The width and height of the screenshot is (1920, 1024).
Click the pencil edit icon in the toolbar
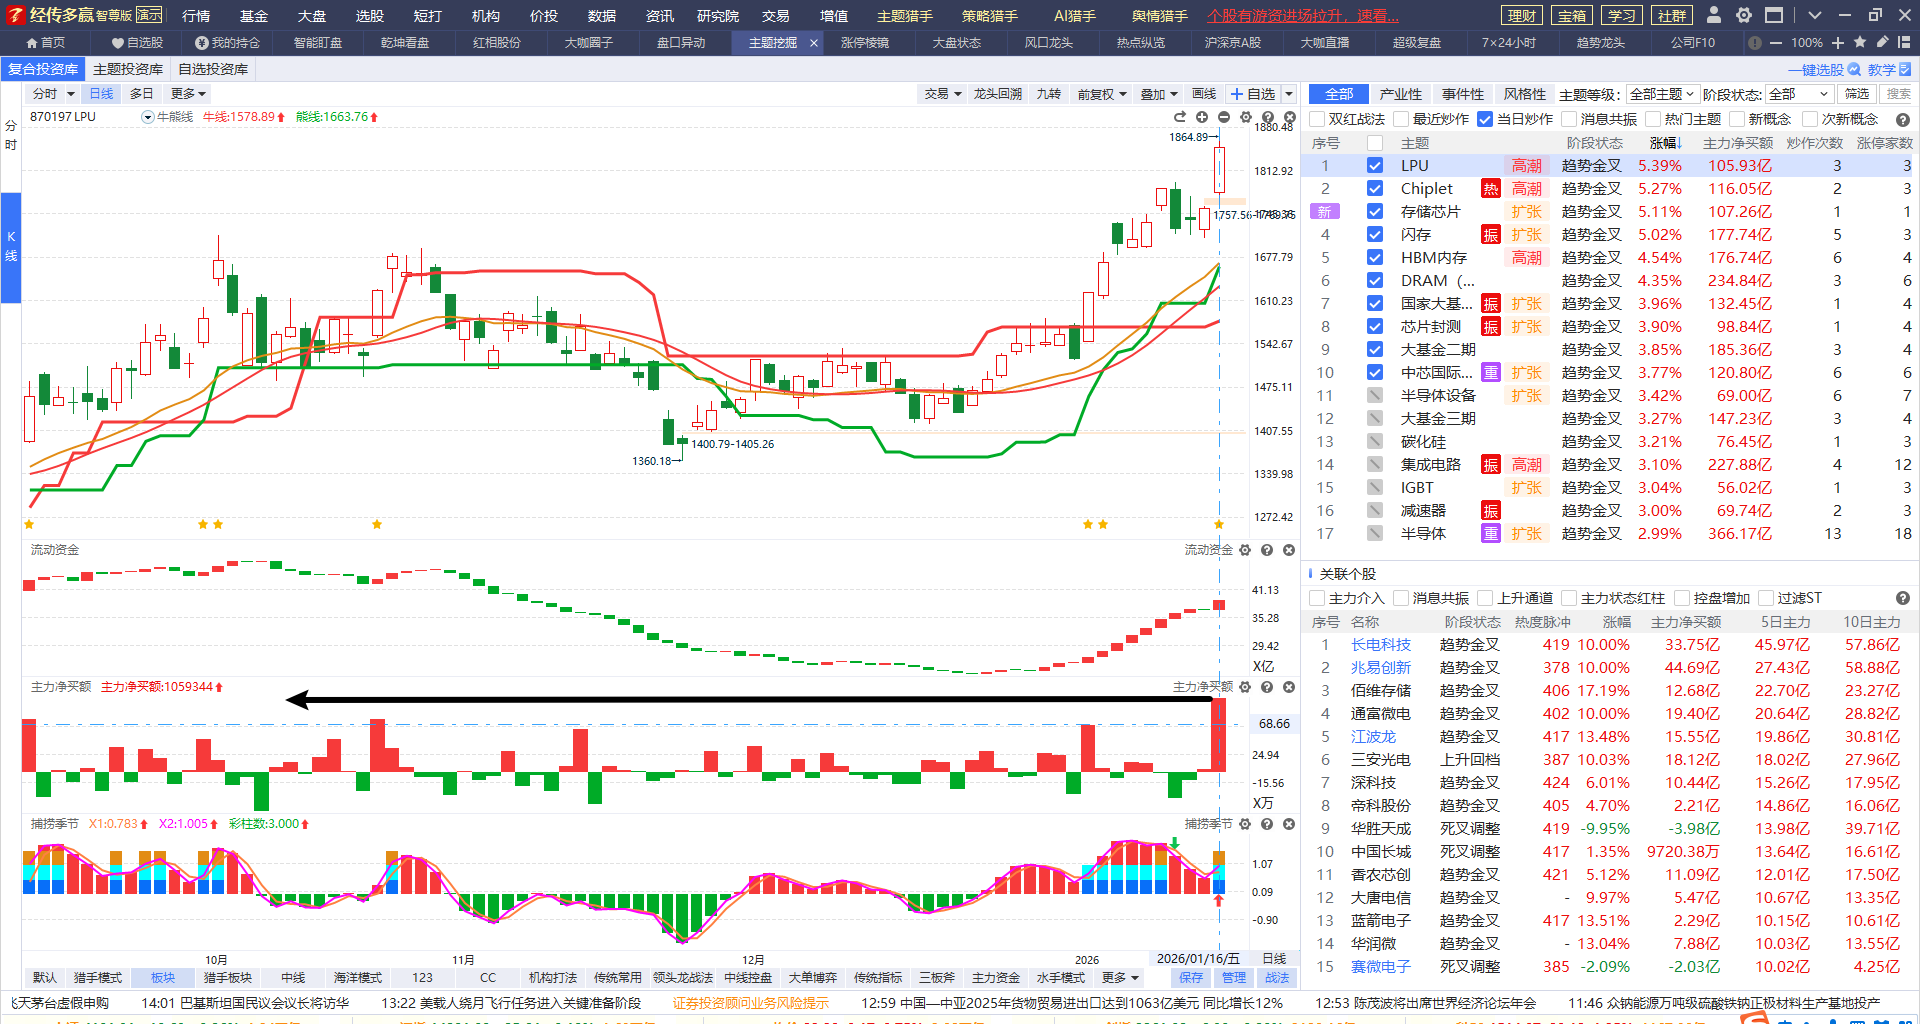coord(1882,43)
